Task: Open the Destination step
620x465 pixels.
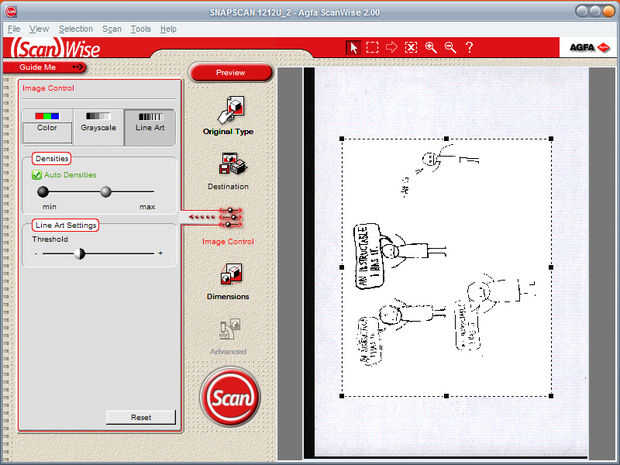Action: point(228,171)
